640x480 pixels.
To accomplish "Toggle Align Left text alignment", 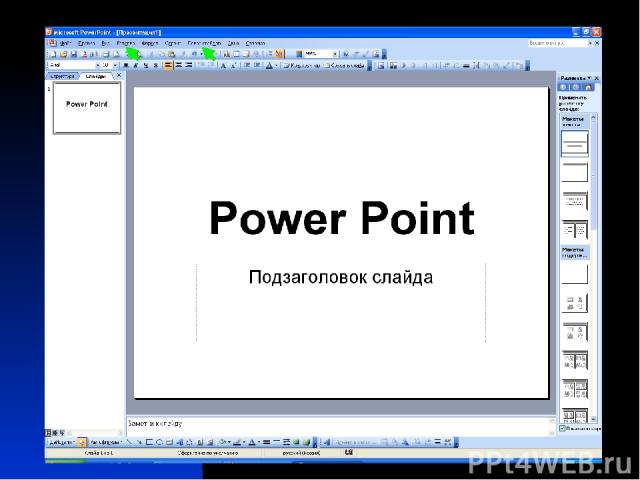I will click(x=168, y=65).
